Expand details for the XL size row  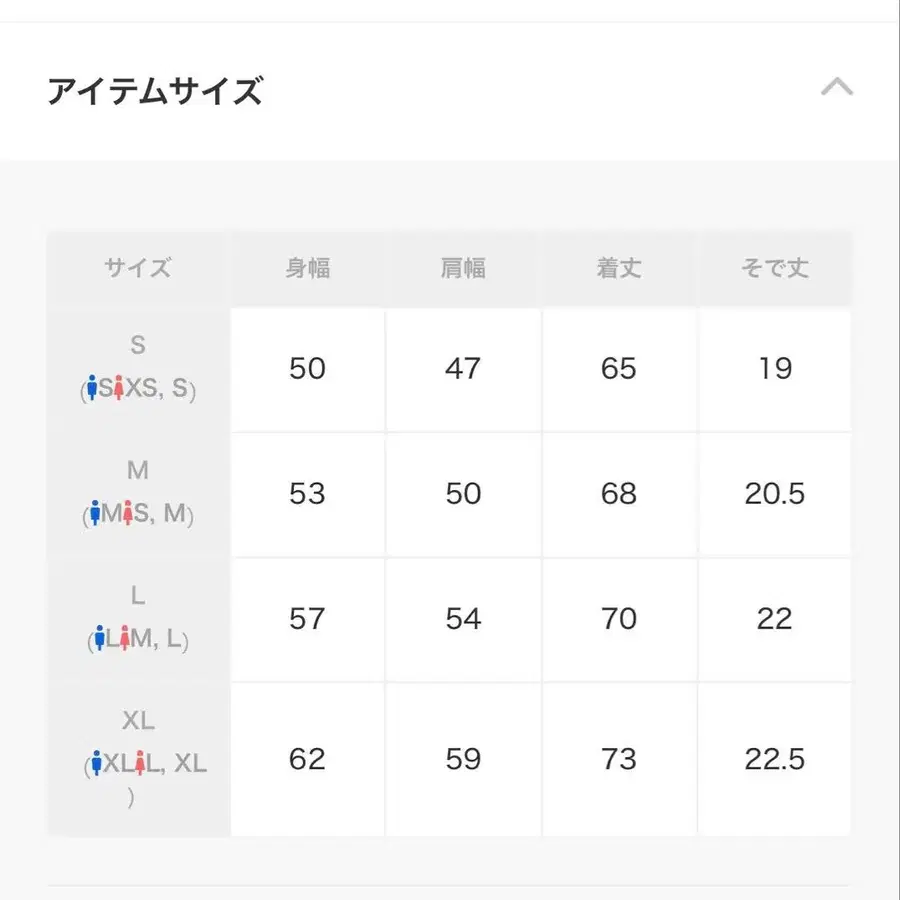point(140,758)
